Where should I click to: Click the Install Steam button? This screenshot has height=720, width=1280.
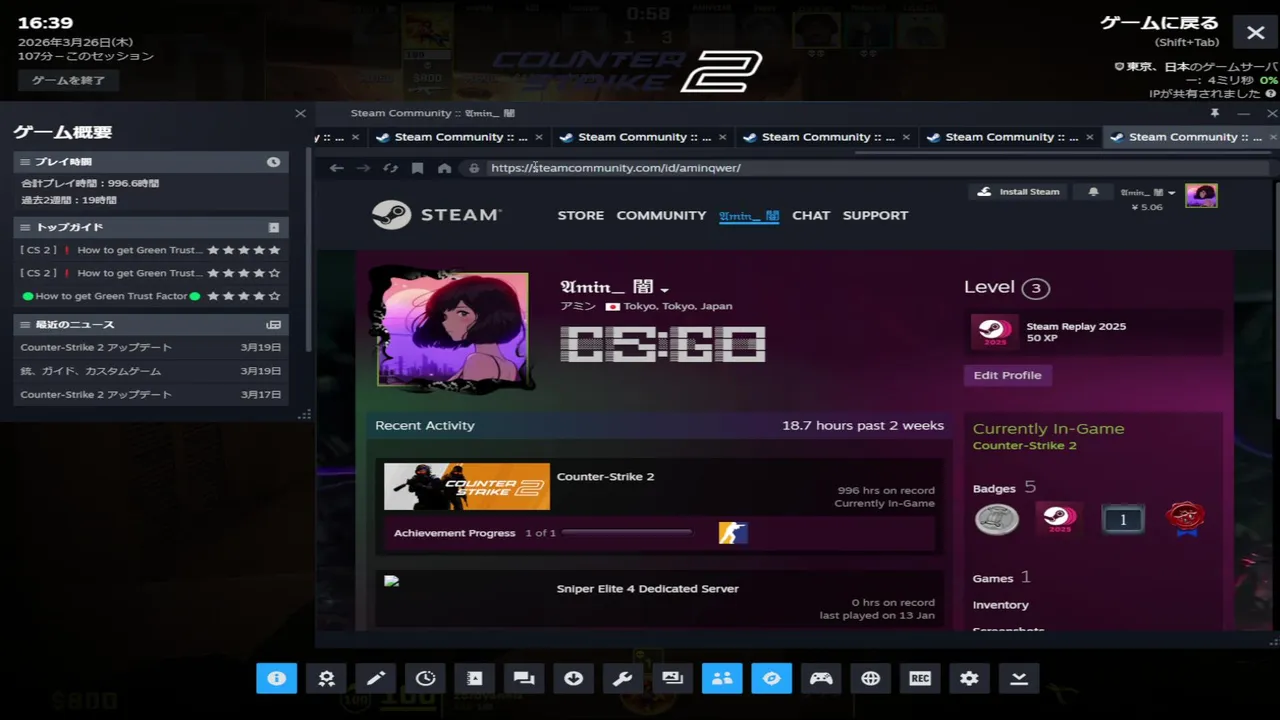(x=1019, y=192)
